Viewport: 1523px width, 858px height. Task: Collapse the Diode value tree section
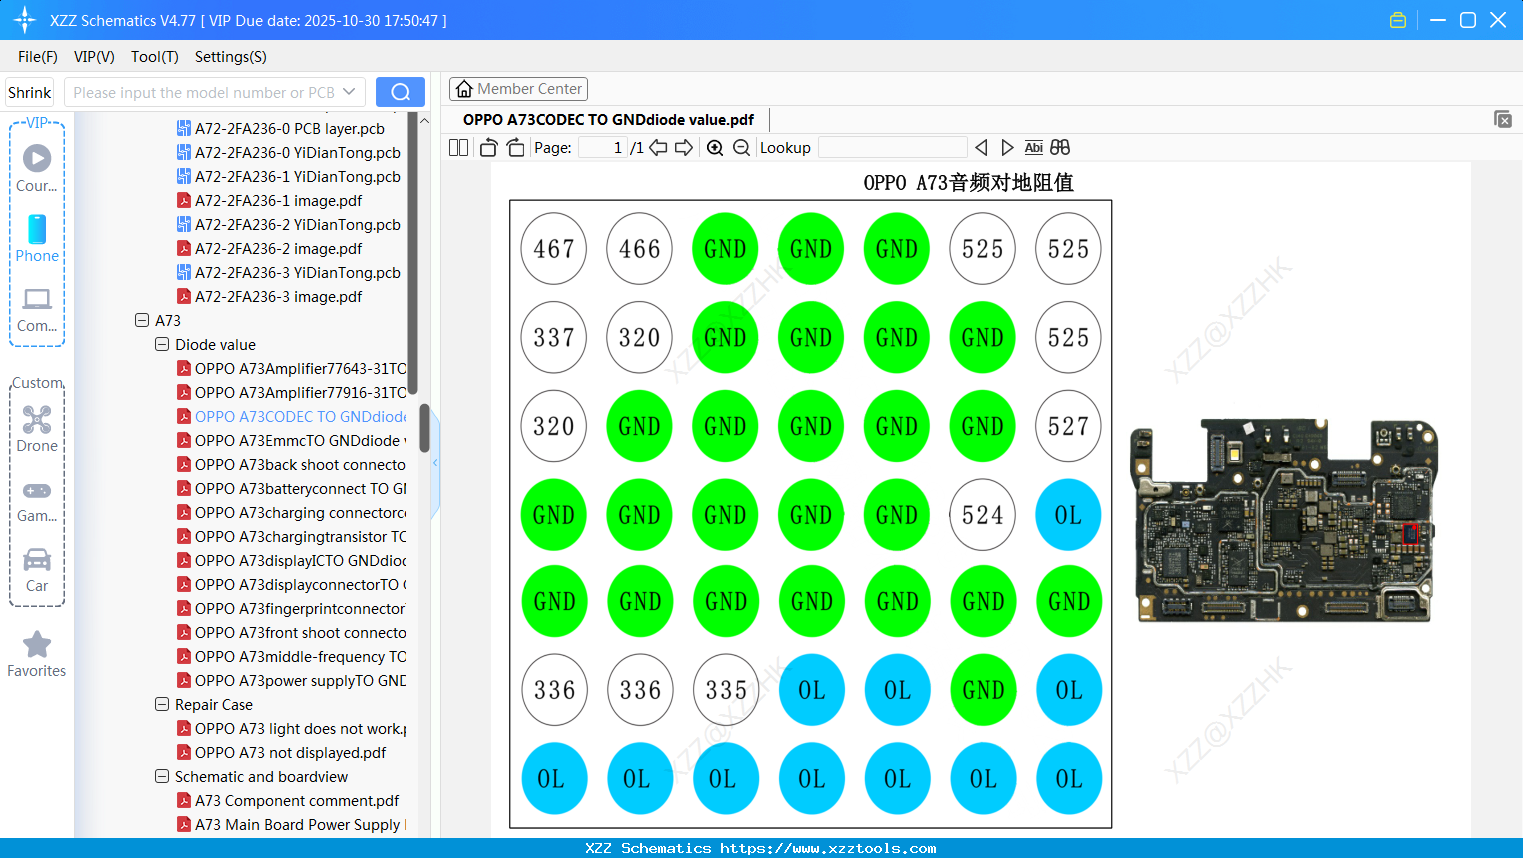(x=162, y=344)
